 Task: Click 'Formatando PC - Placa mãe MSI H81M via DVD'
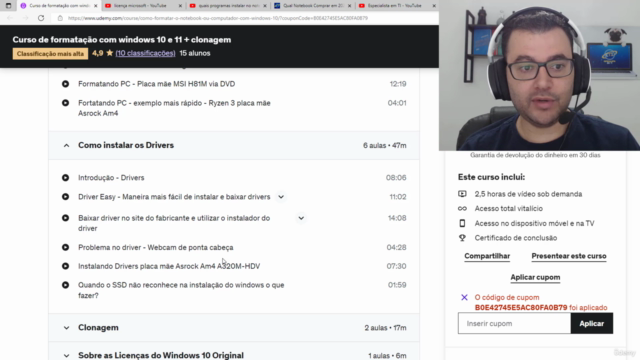tap(156, 84)
